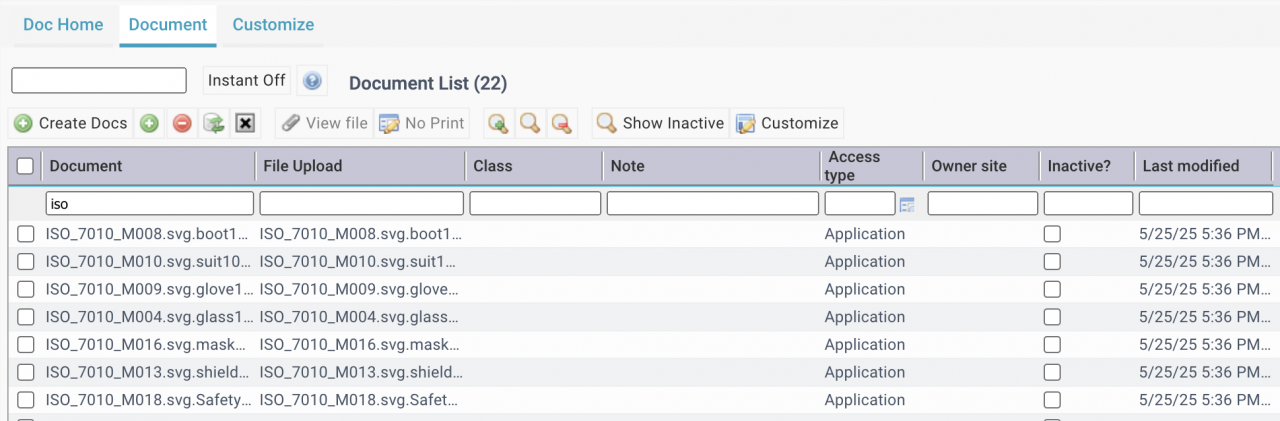Click the Customize toolbar button
The height and width of the screenshot is (421, 1280).
(787, 123)
